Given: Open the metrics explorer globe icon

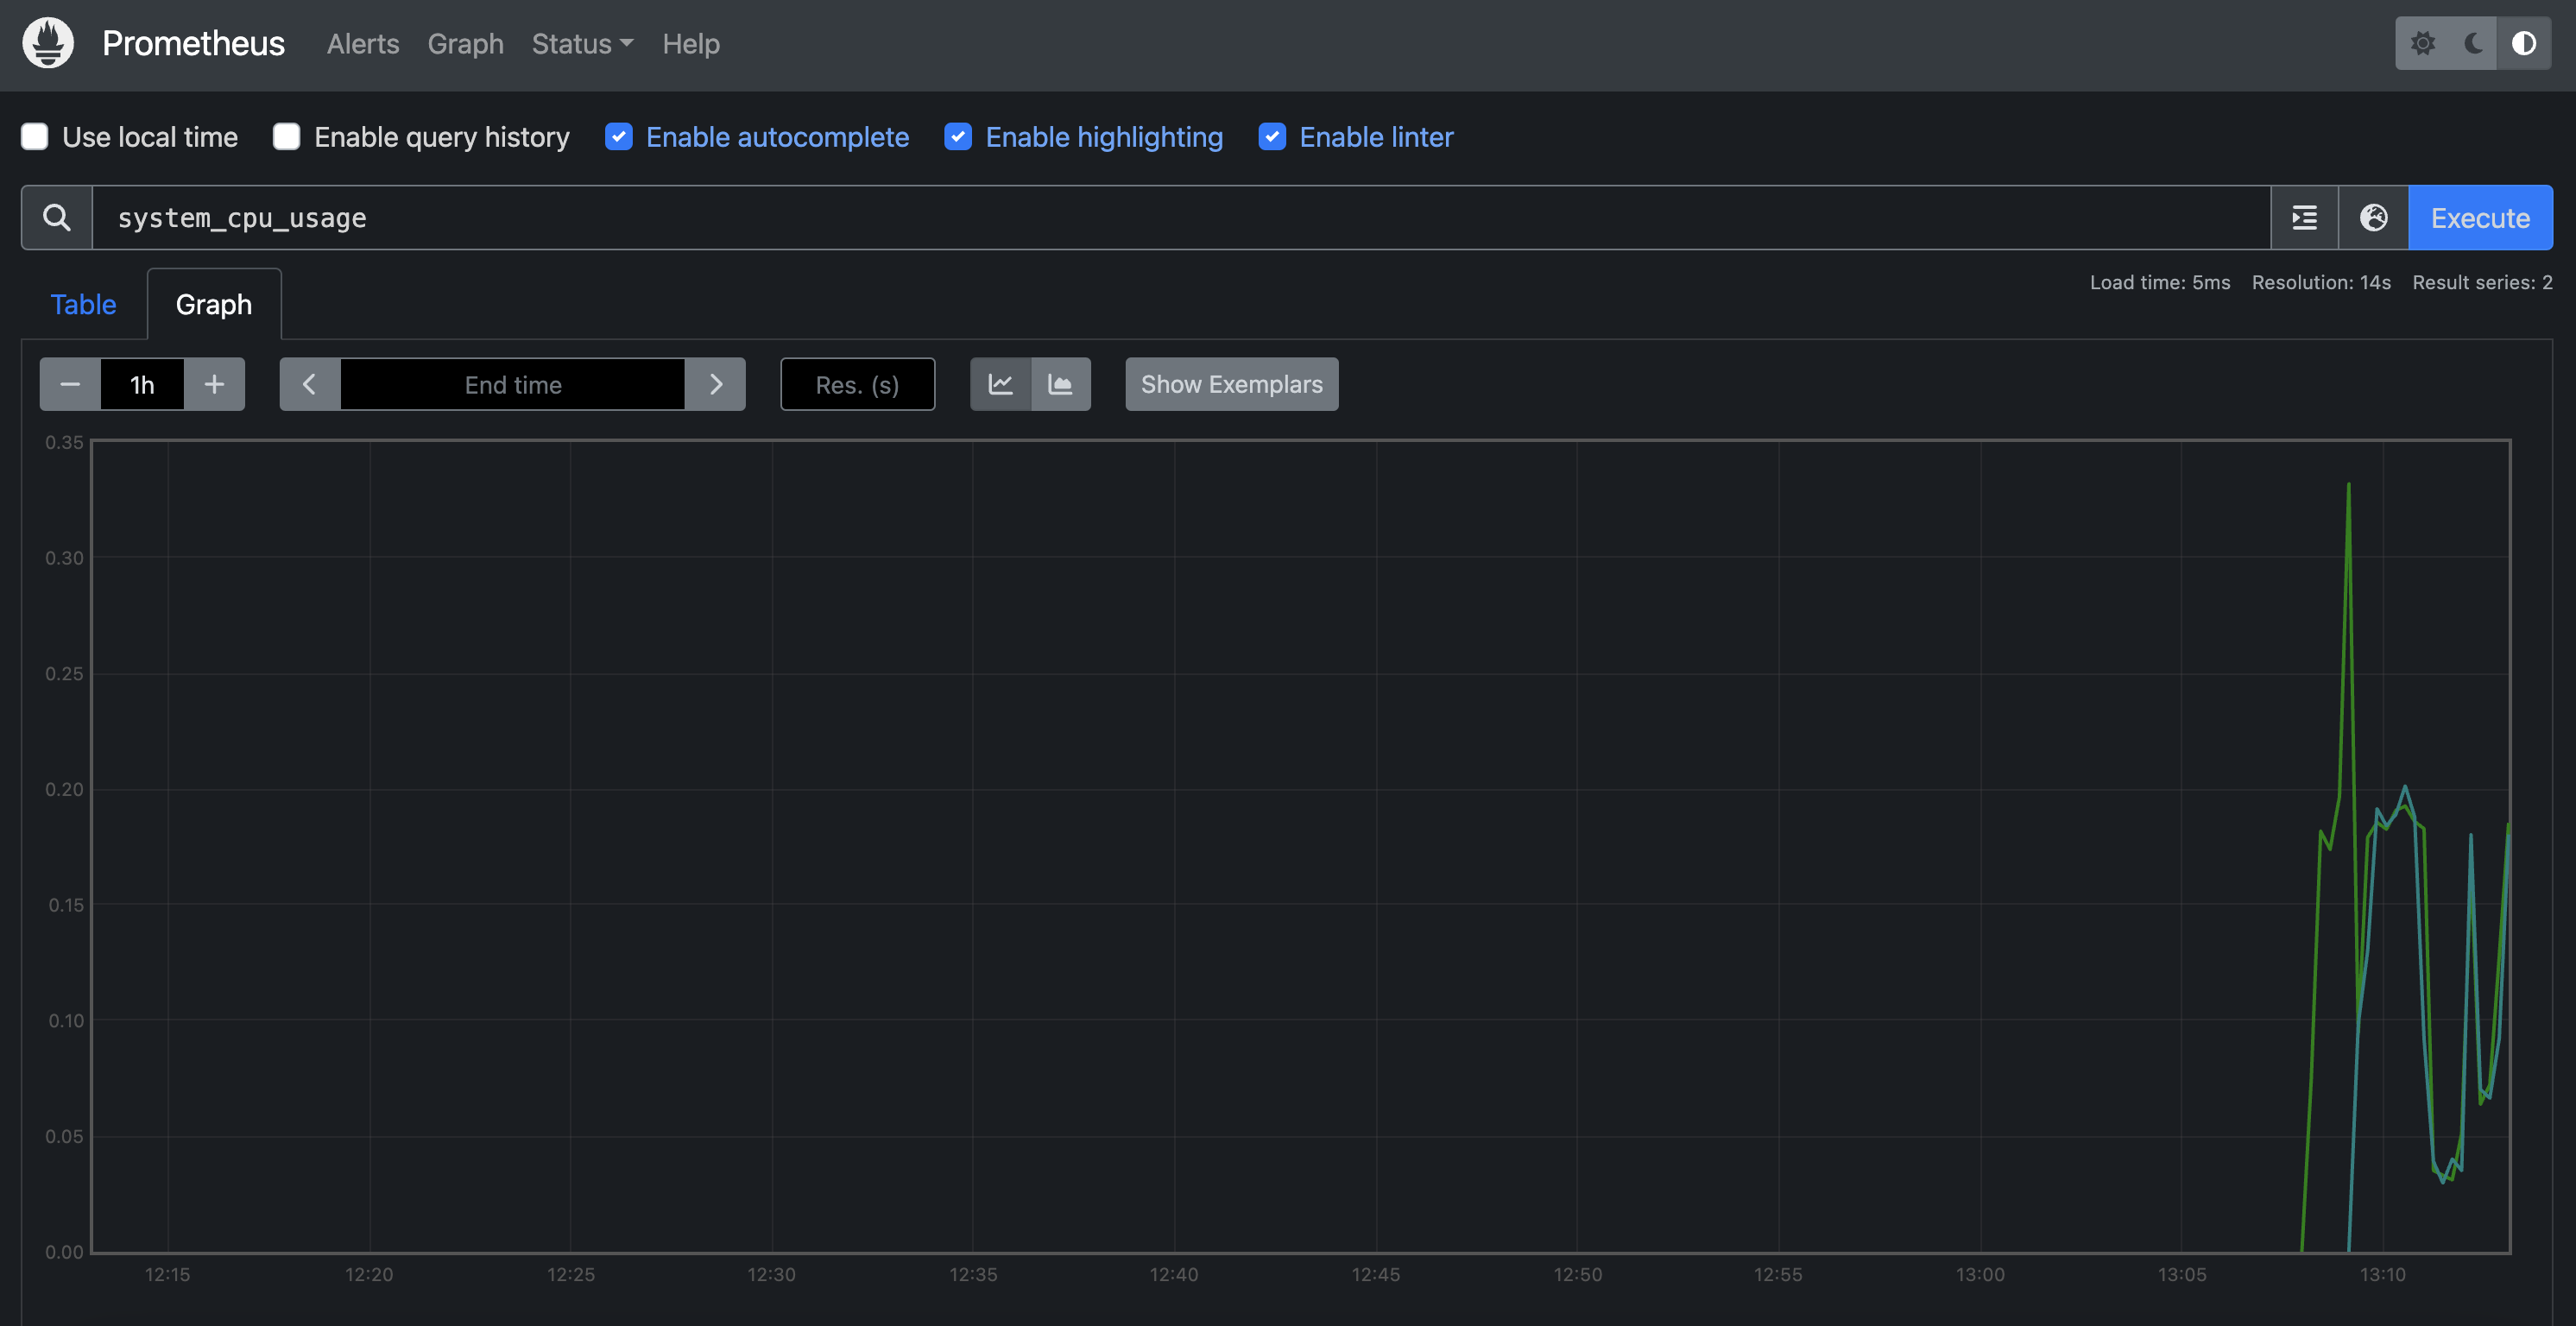Looking at the screenshot, I should pyautogui.click(x=2373, y=217).
